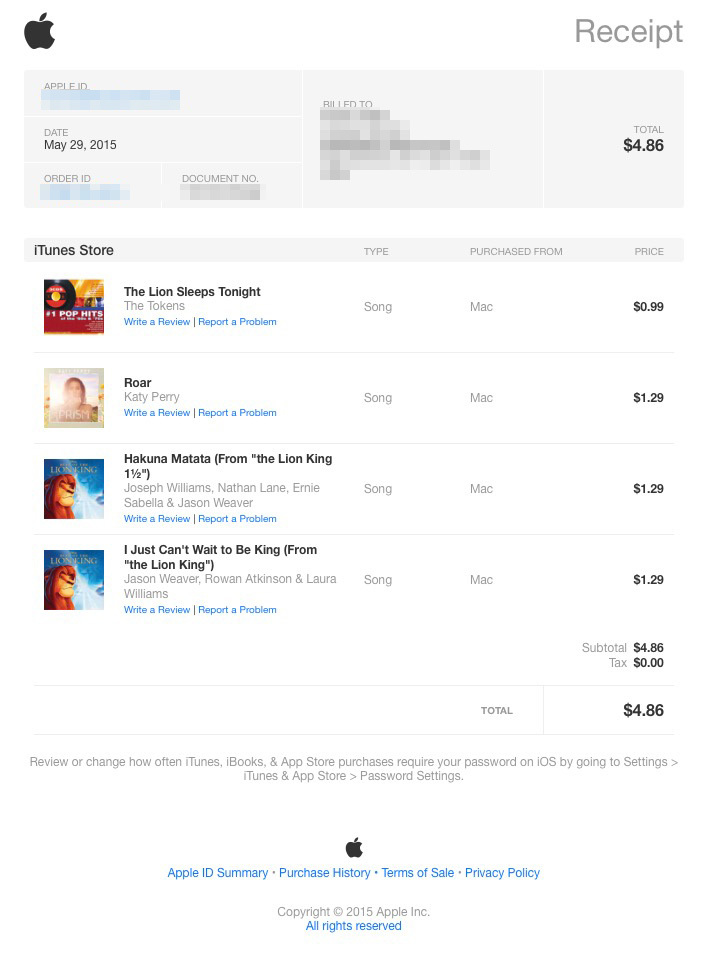Click the All rights reserved link
Image resolution: width=706 pixels, height=953 pixels.
click(x=353, y=926)
